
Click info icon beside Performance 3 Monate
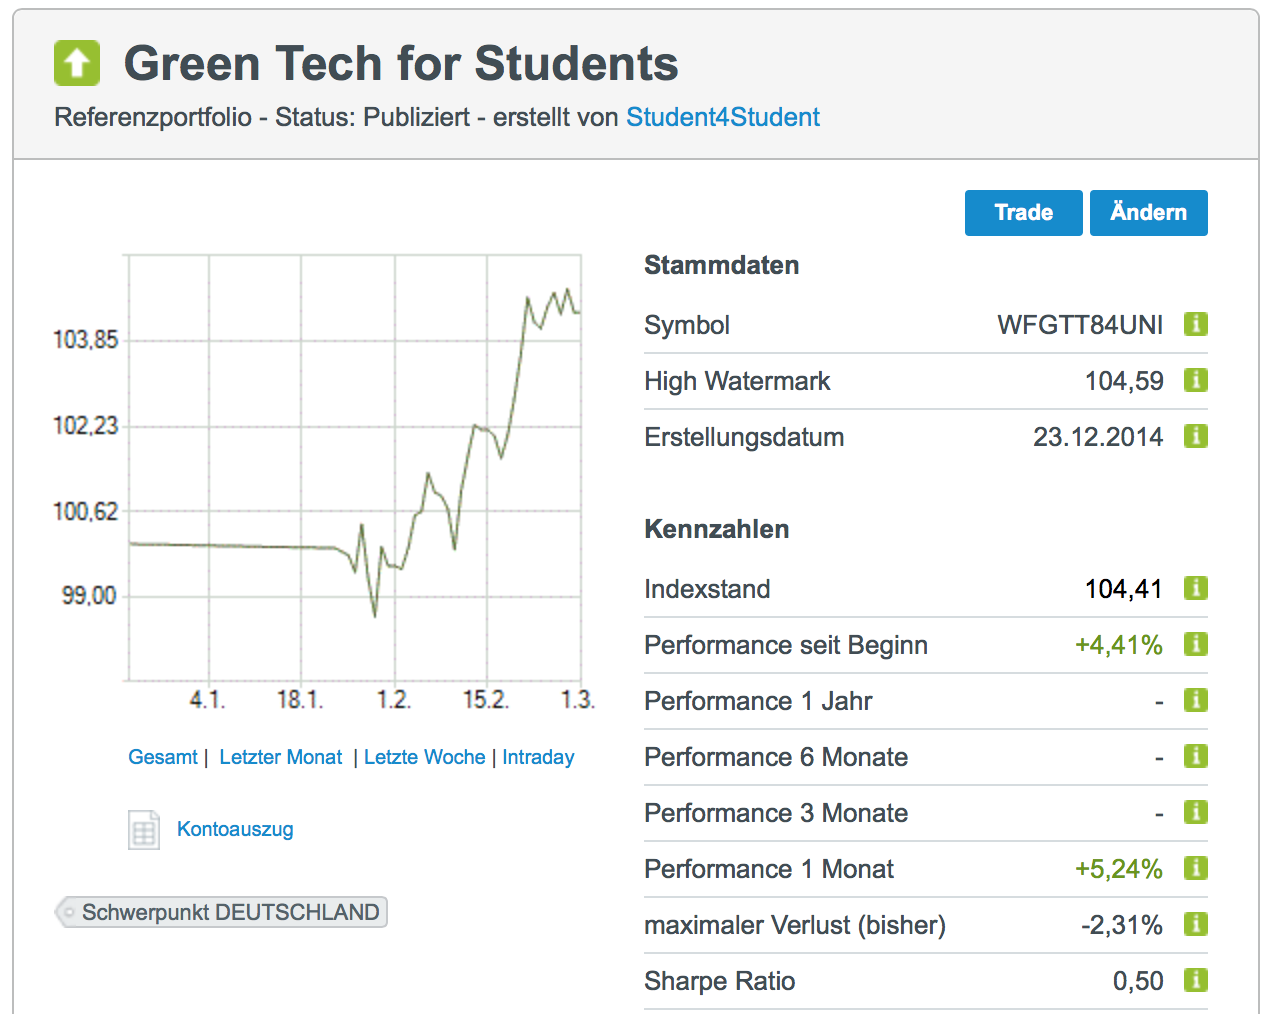[x=1195, y=812]
